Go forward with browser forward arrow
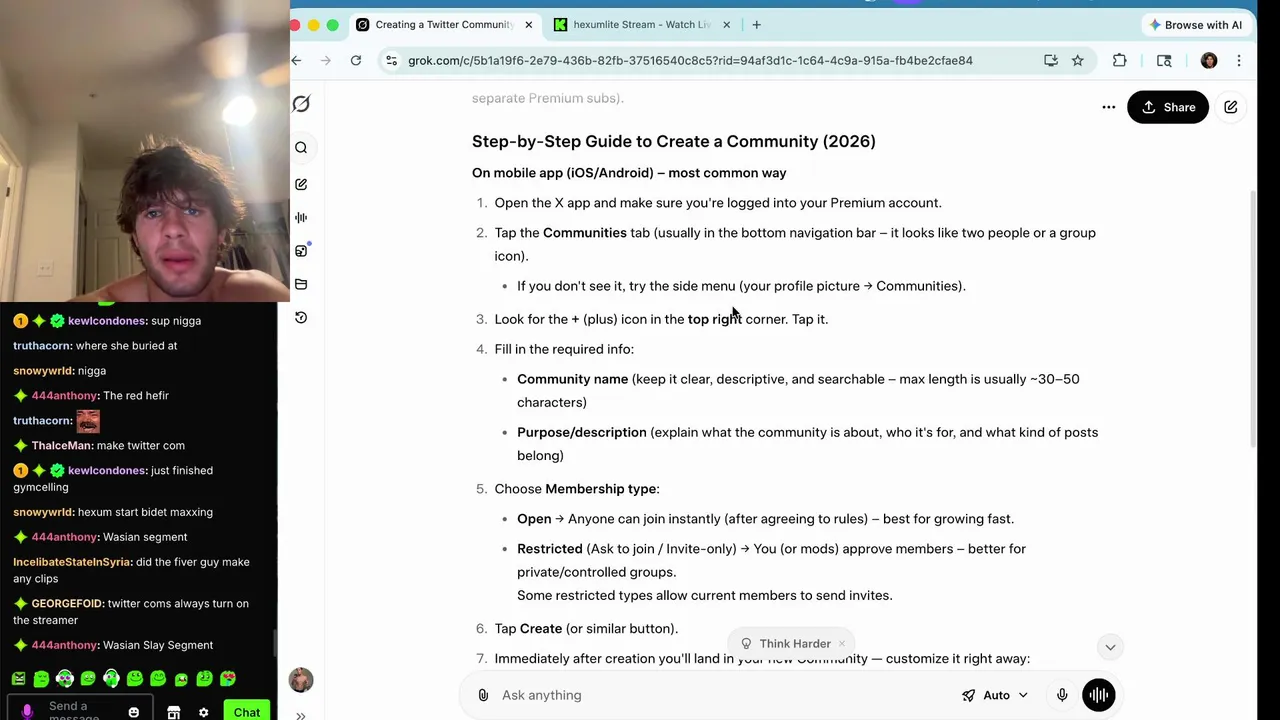 click(x=326, y=61)
